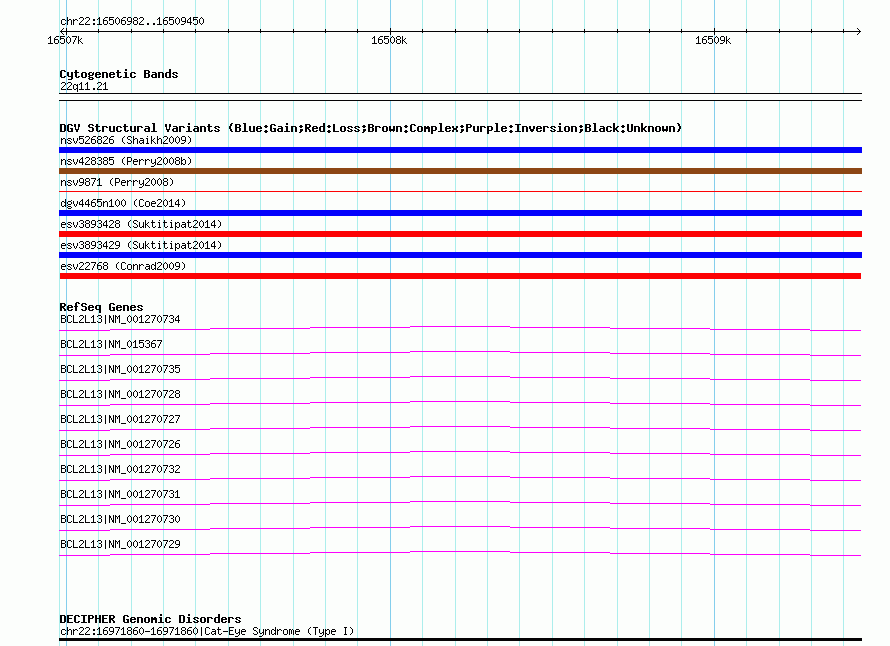Click the esv3893428 (Suktitipat2014) label
This screenshot has width=890, height=646.
[x=141, y=224]
